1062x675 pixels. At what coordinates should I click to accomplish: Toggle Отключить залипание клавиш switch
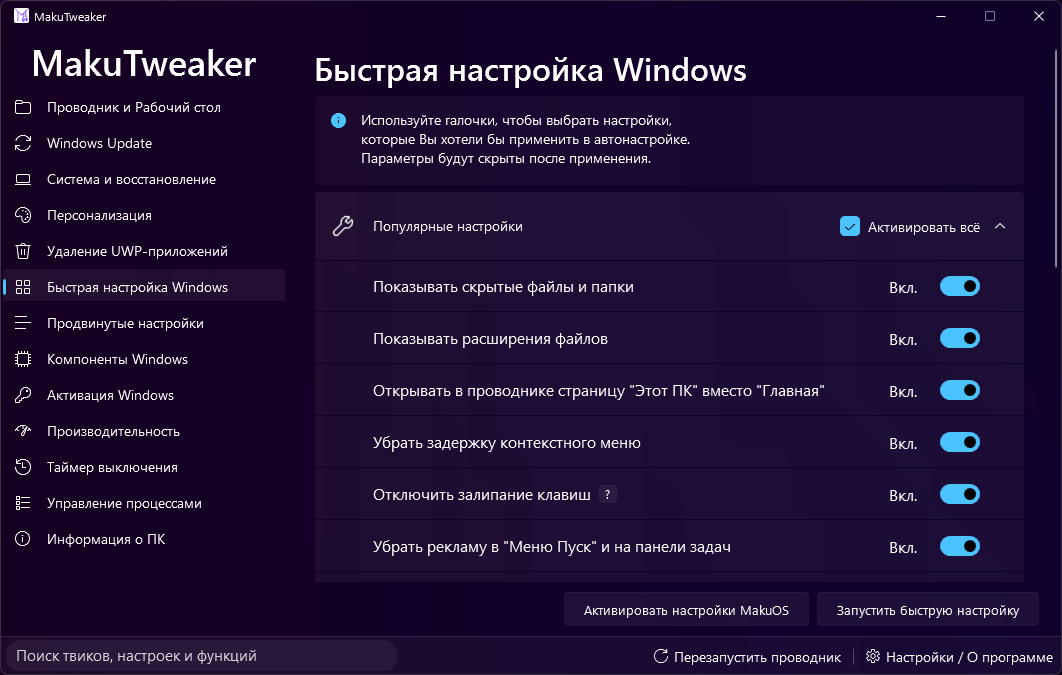[960, 494]
